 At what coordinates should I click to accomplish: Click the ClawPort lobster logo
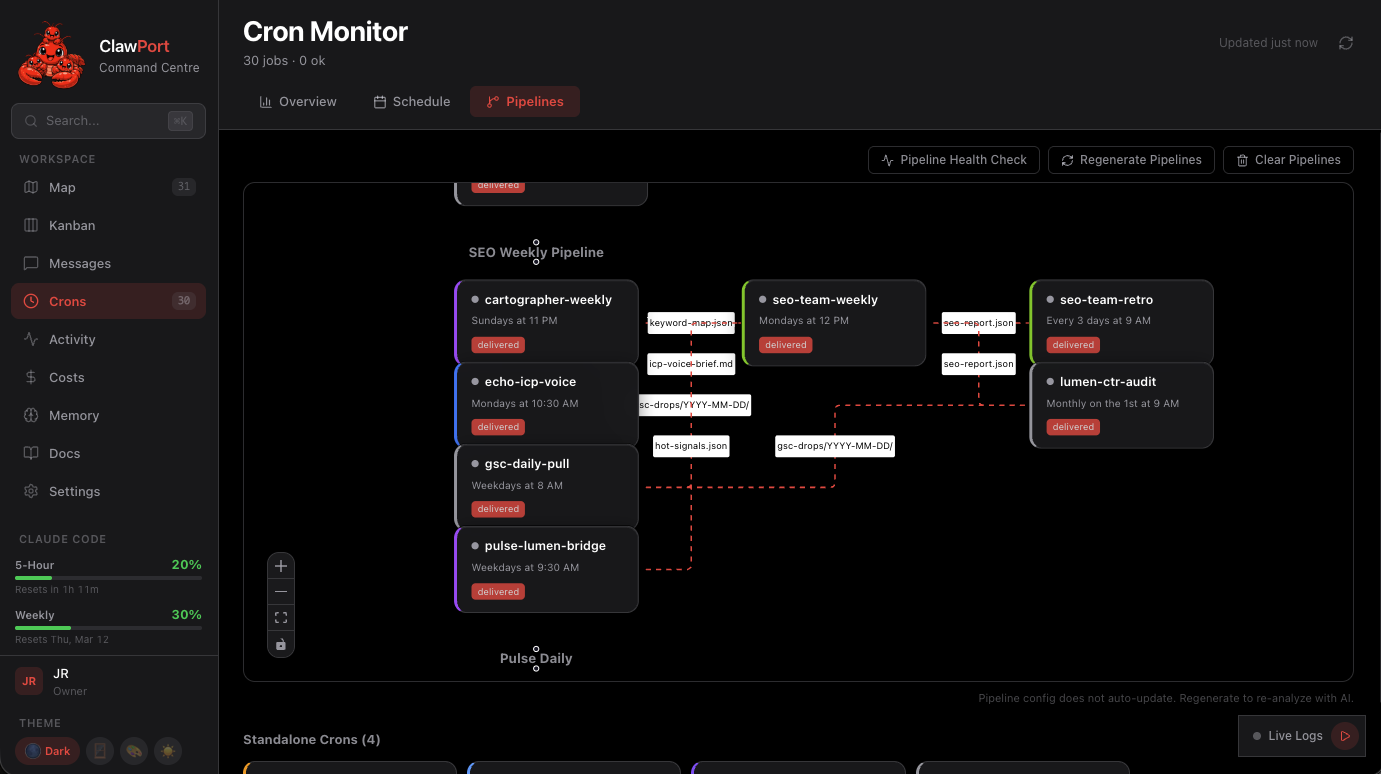pos(51,56)
